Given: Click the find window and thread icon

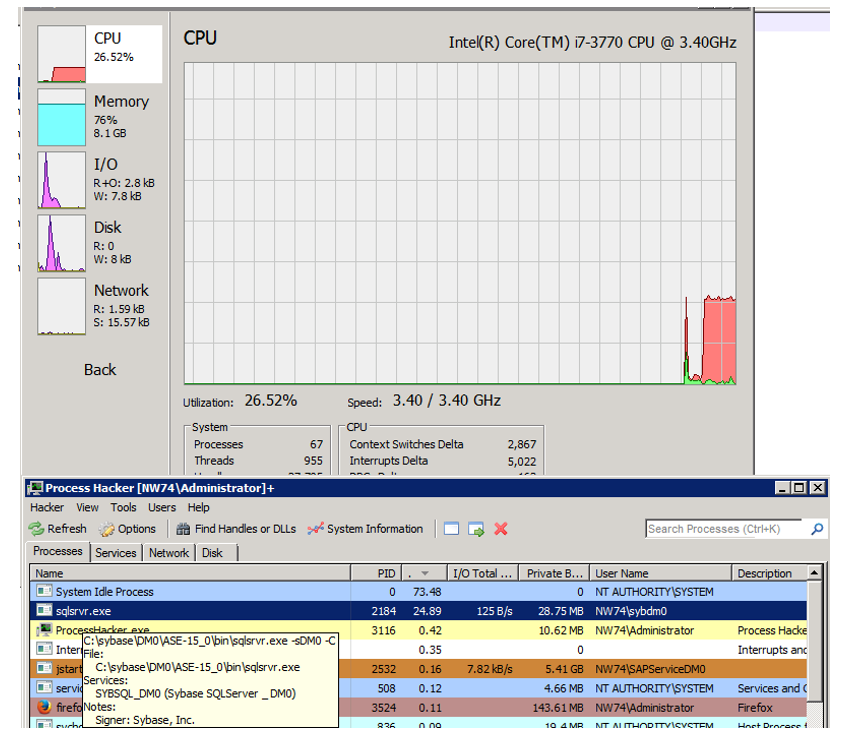Looking at the screenshot, I should (476, 529).
